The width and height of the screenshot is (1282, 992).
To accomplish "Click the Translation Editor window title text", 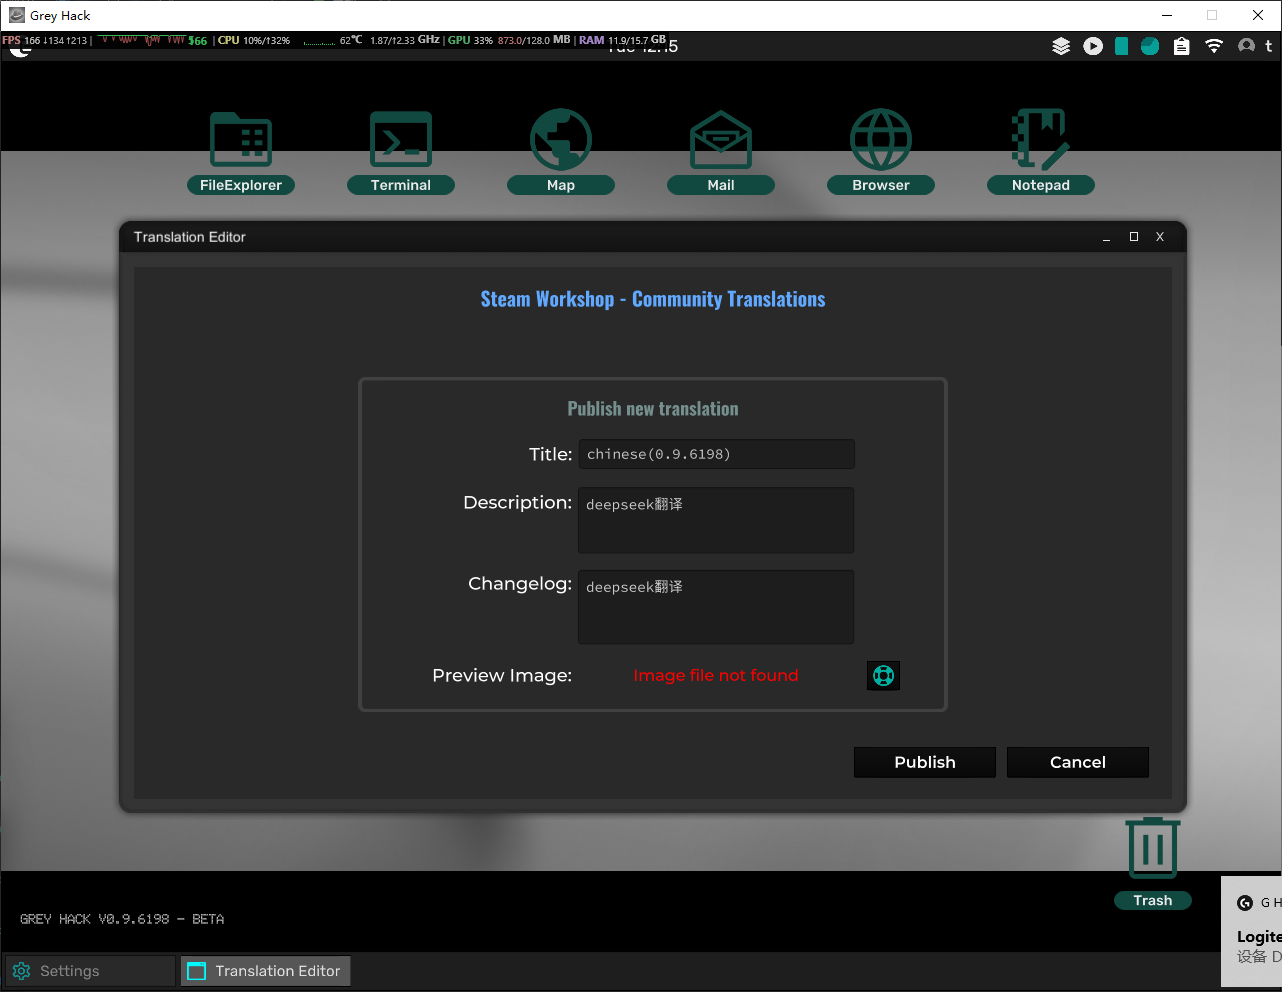I will click(190, 237).
